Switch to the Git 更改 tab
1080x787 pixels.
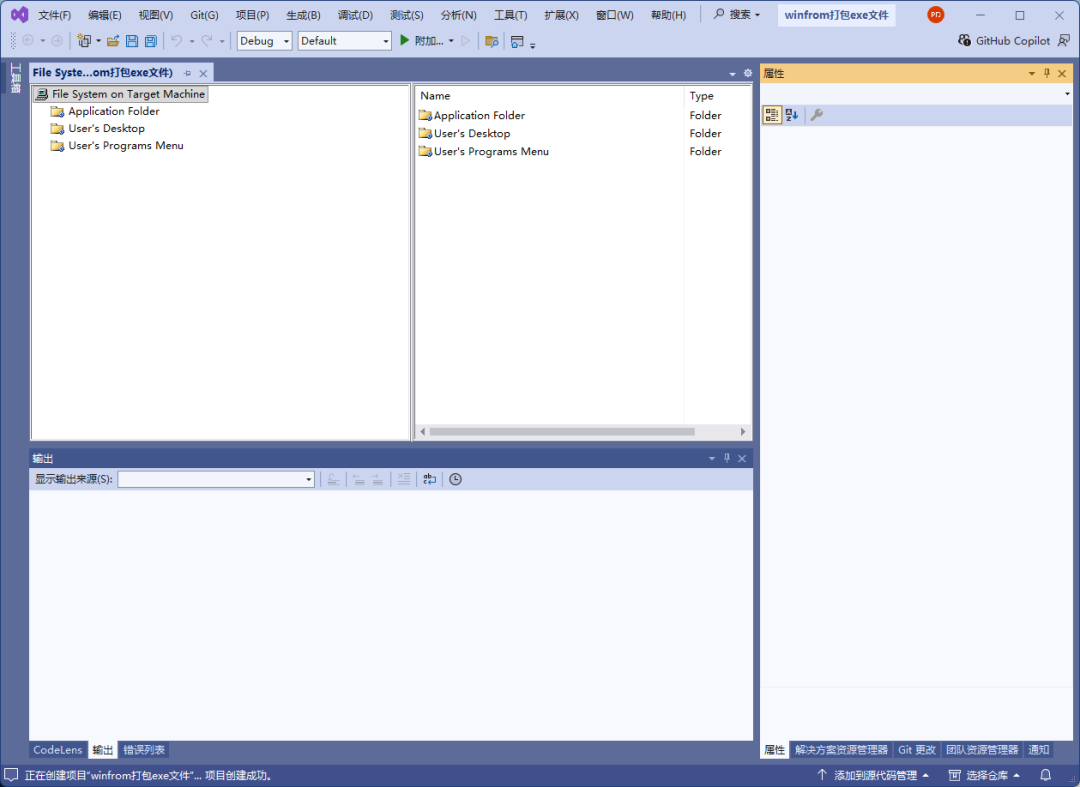(x=917, y=750)
